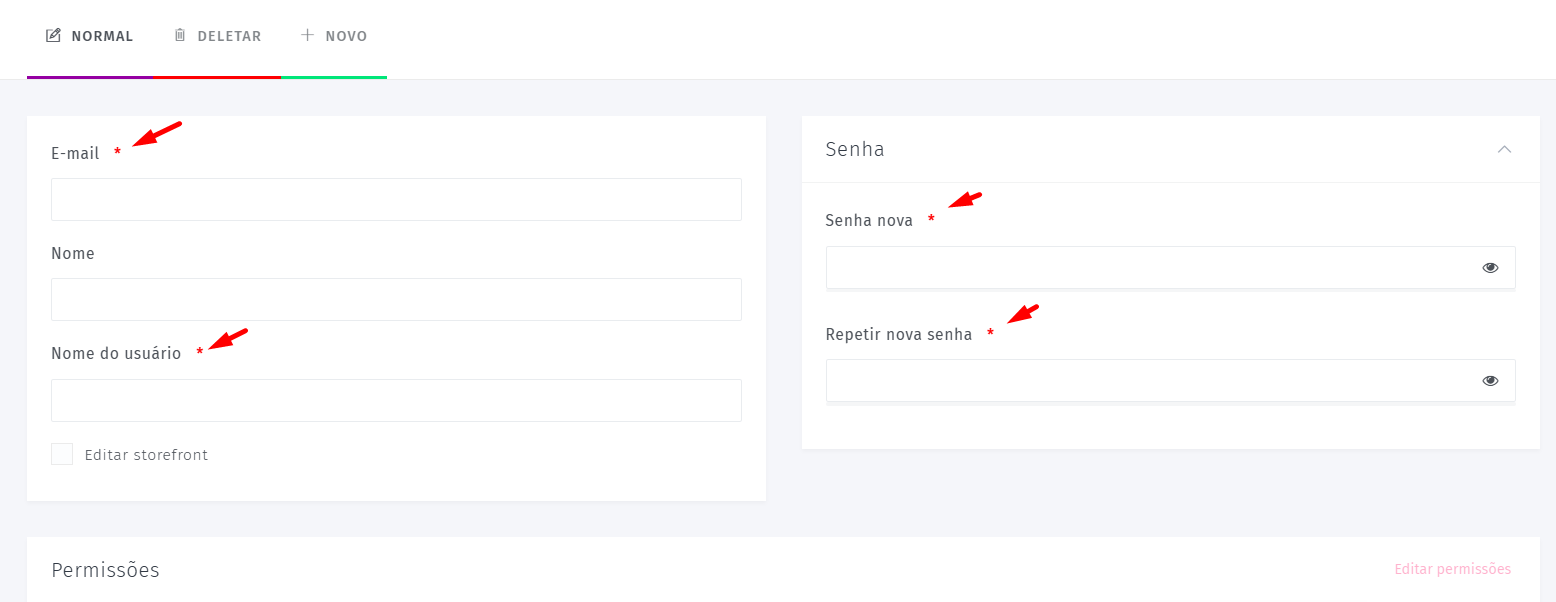
Task: Reveal Repetir nova senha using its eye icon
Action: coord(1490,381)
